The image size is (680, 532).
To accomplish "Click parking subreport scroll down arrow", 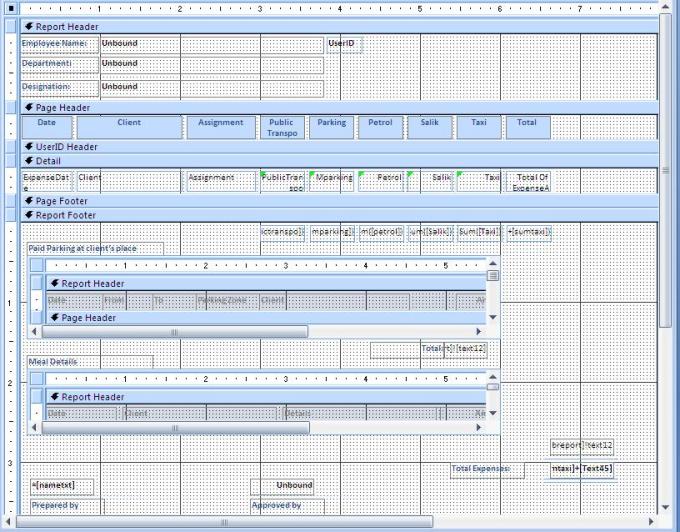I will 493,317.
